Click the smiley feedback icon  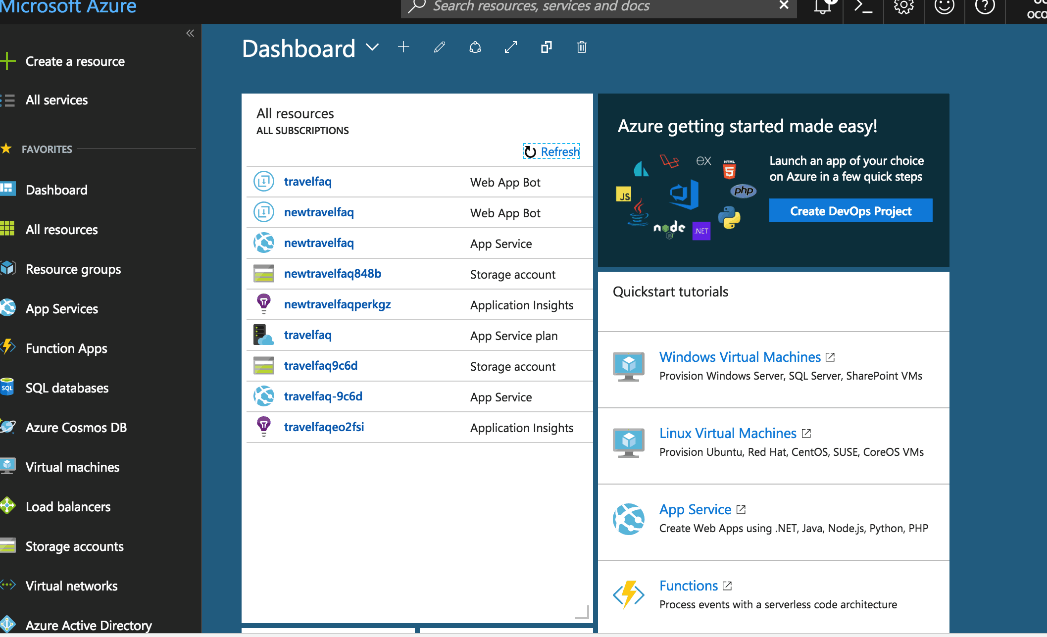(944, 7)
